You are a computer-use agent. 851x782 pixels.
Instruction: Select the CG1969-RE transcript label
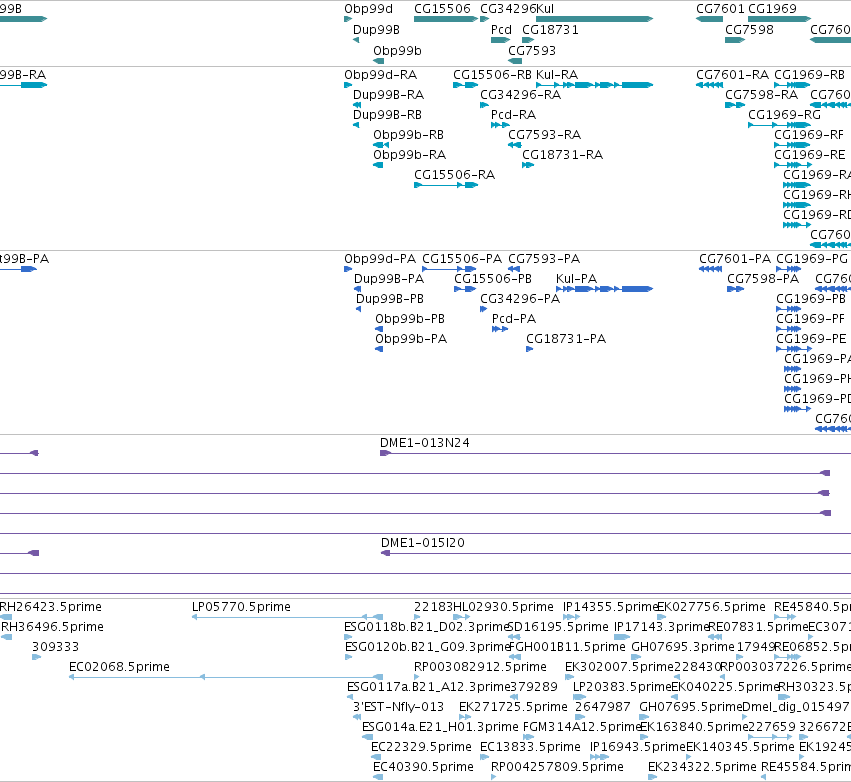click(x=809, y=155)
